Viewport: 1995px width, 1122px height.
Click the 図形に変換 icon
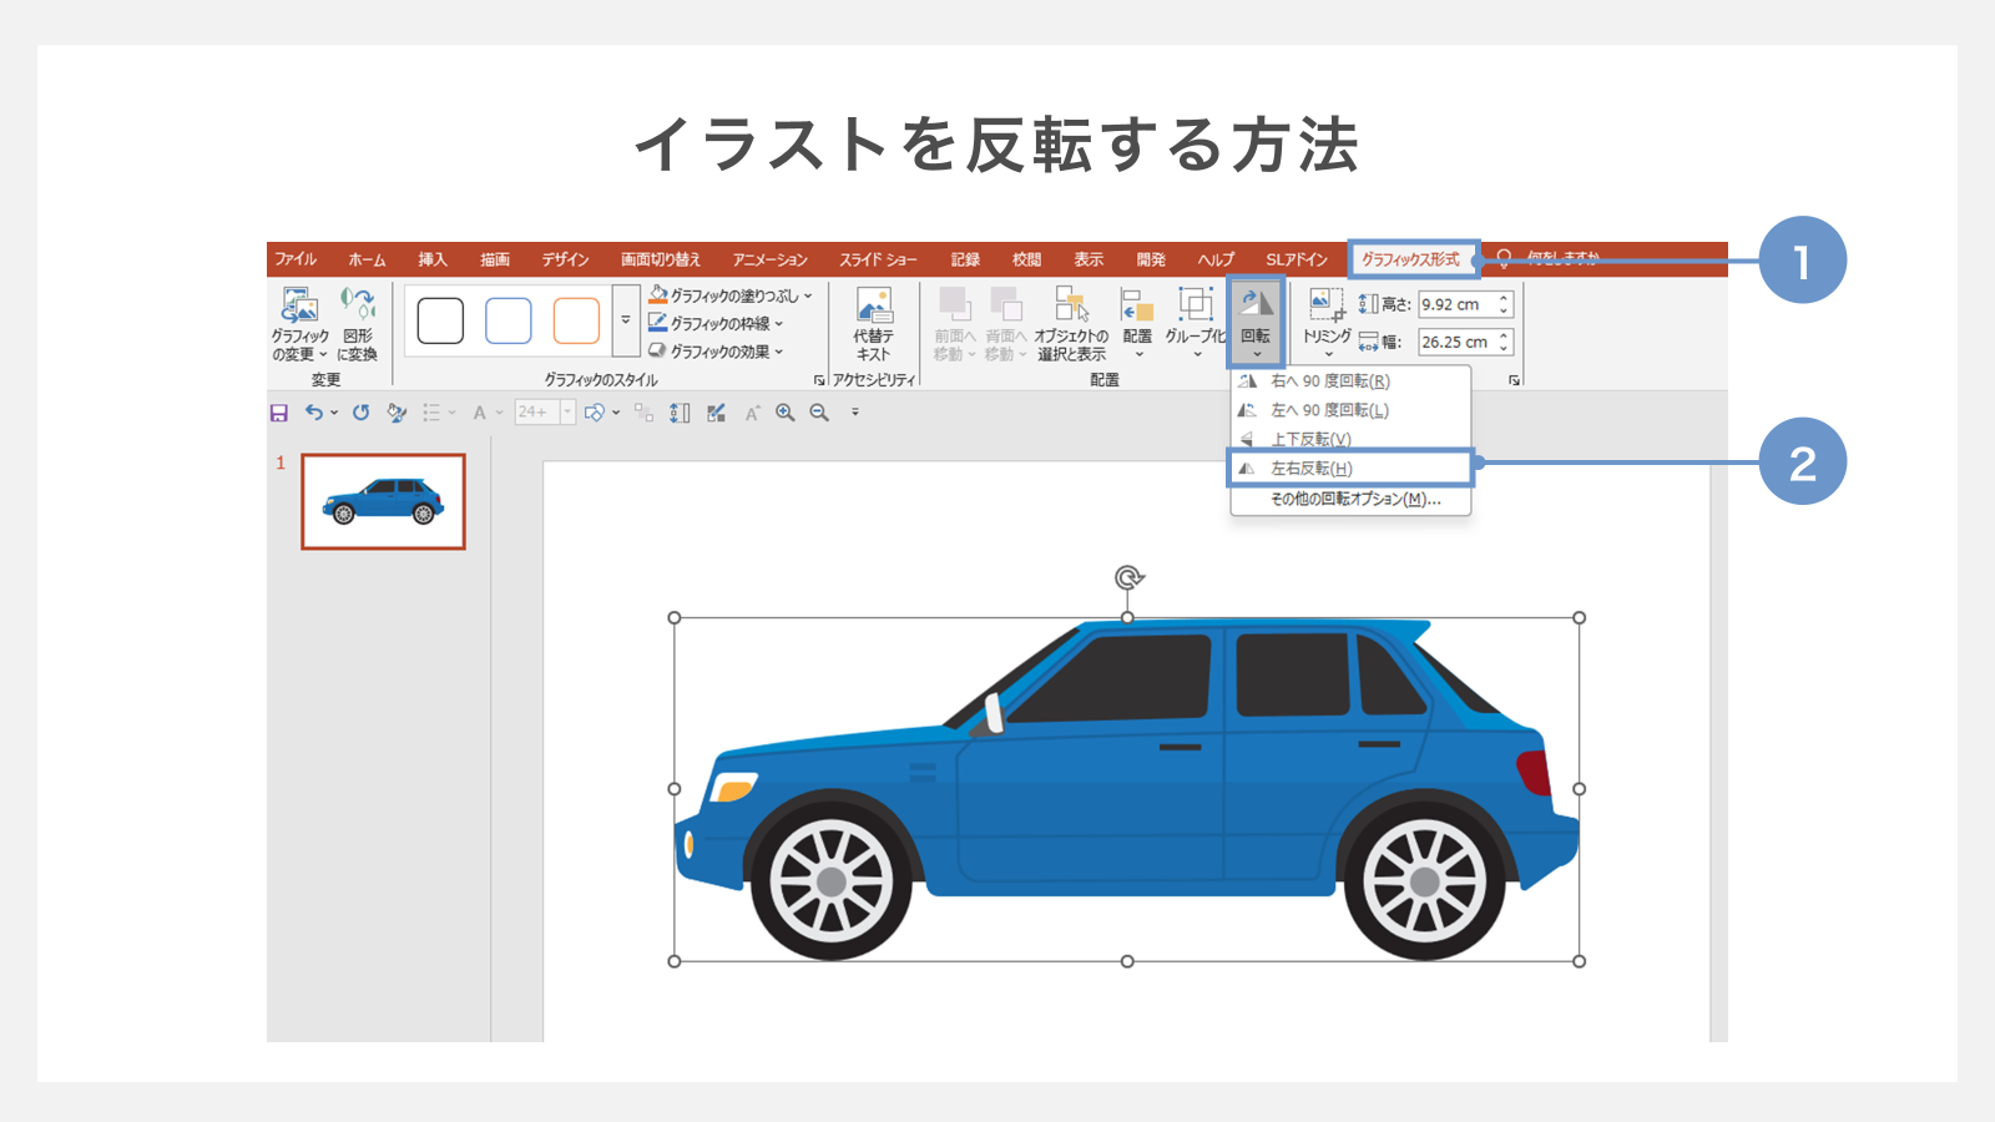coord(357,303)
